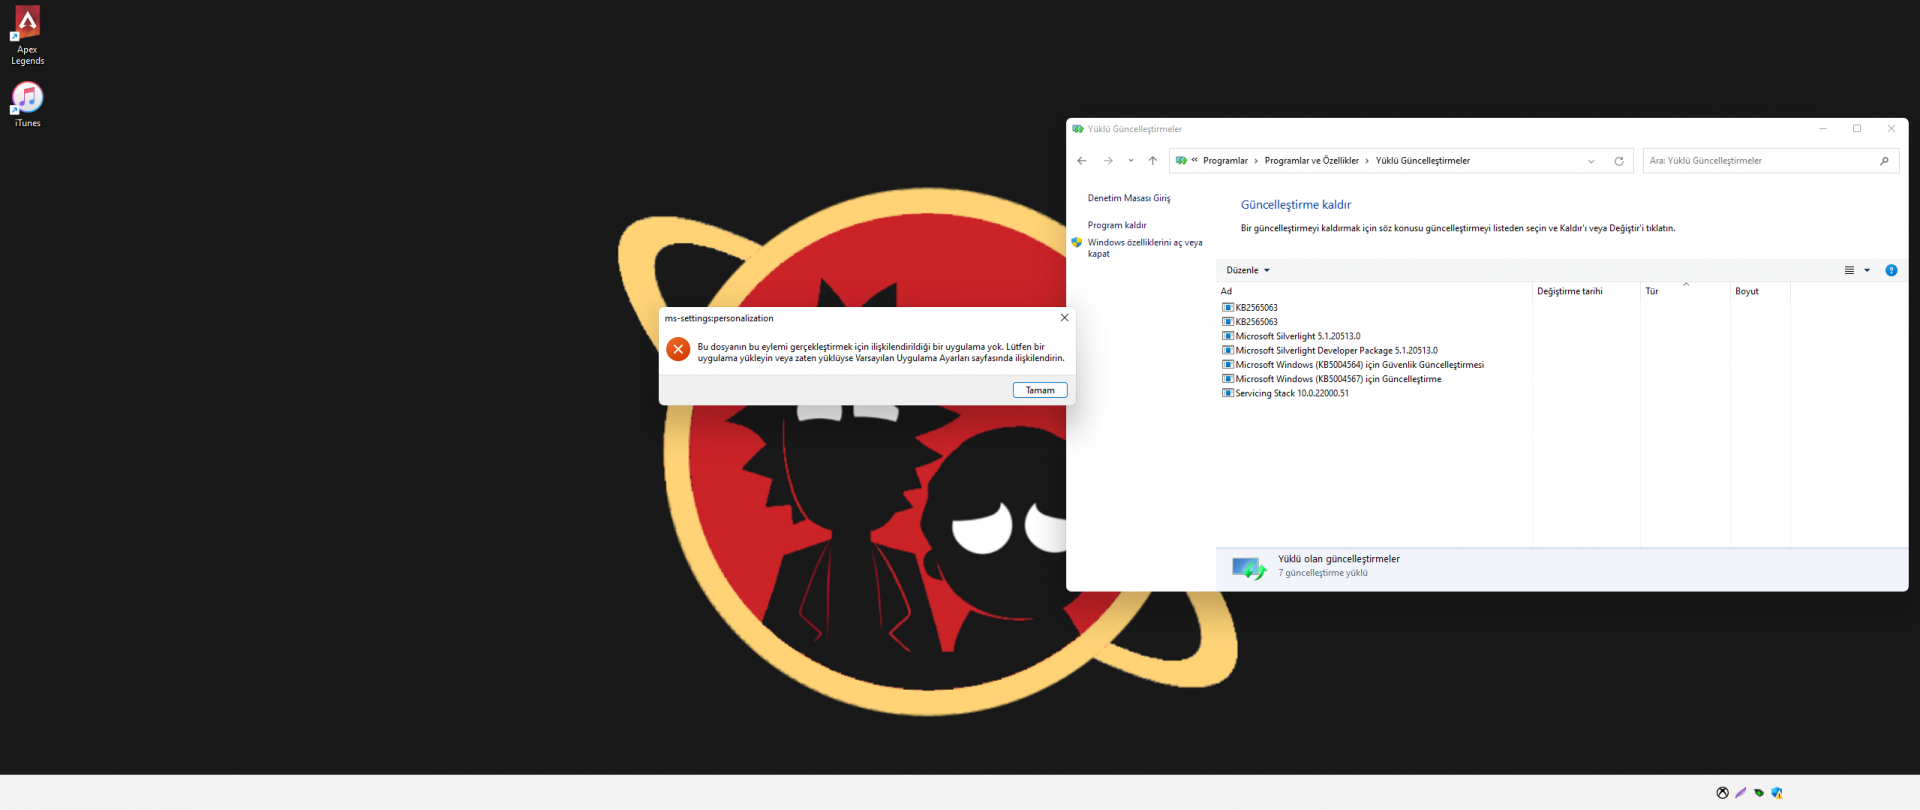
Task: Click Programlar in the breadcrumb path
Action: (1225, 161)
